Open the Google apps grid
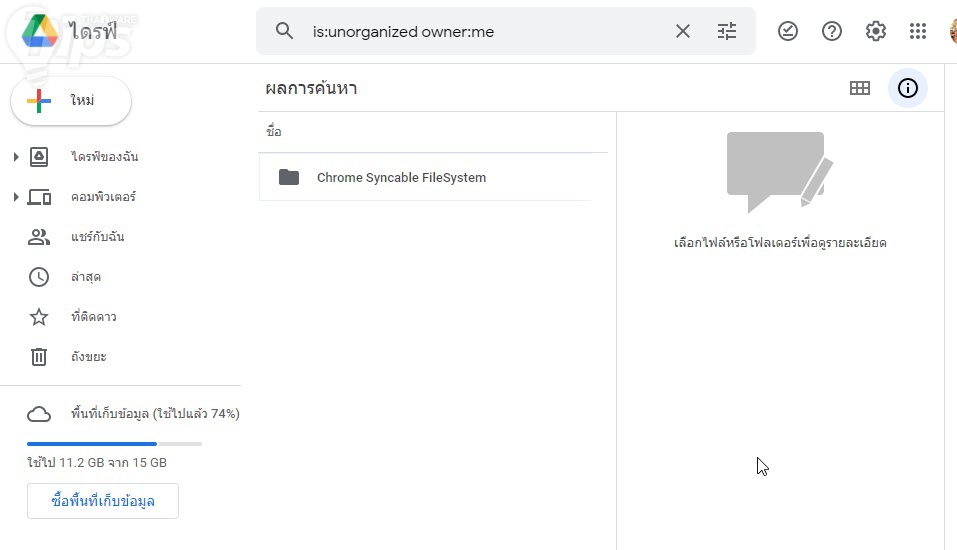 (918, 31)
